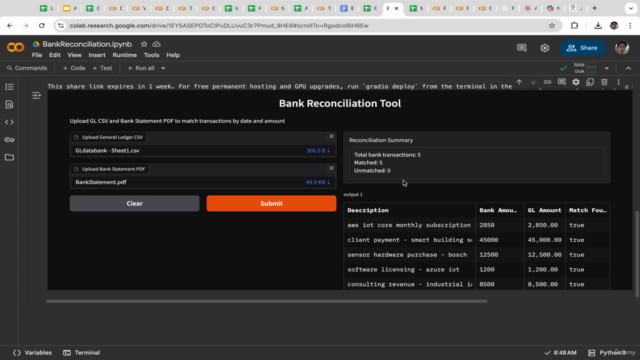Open the table of contents sidebar icon
Viewport: 640px width, 360px height.
point(9,87)
